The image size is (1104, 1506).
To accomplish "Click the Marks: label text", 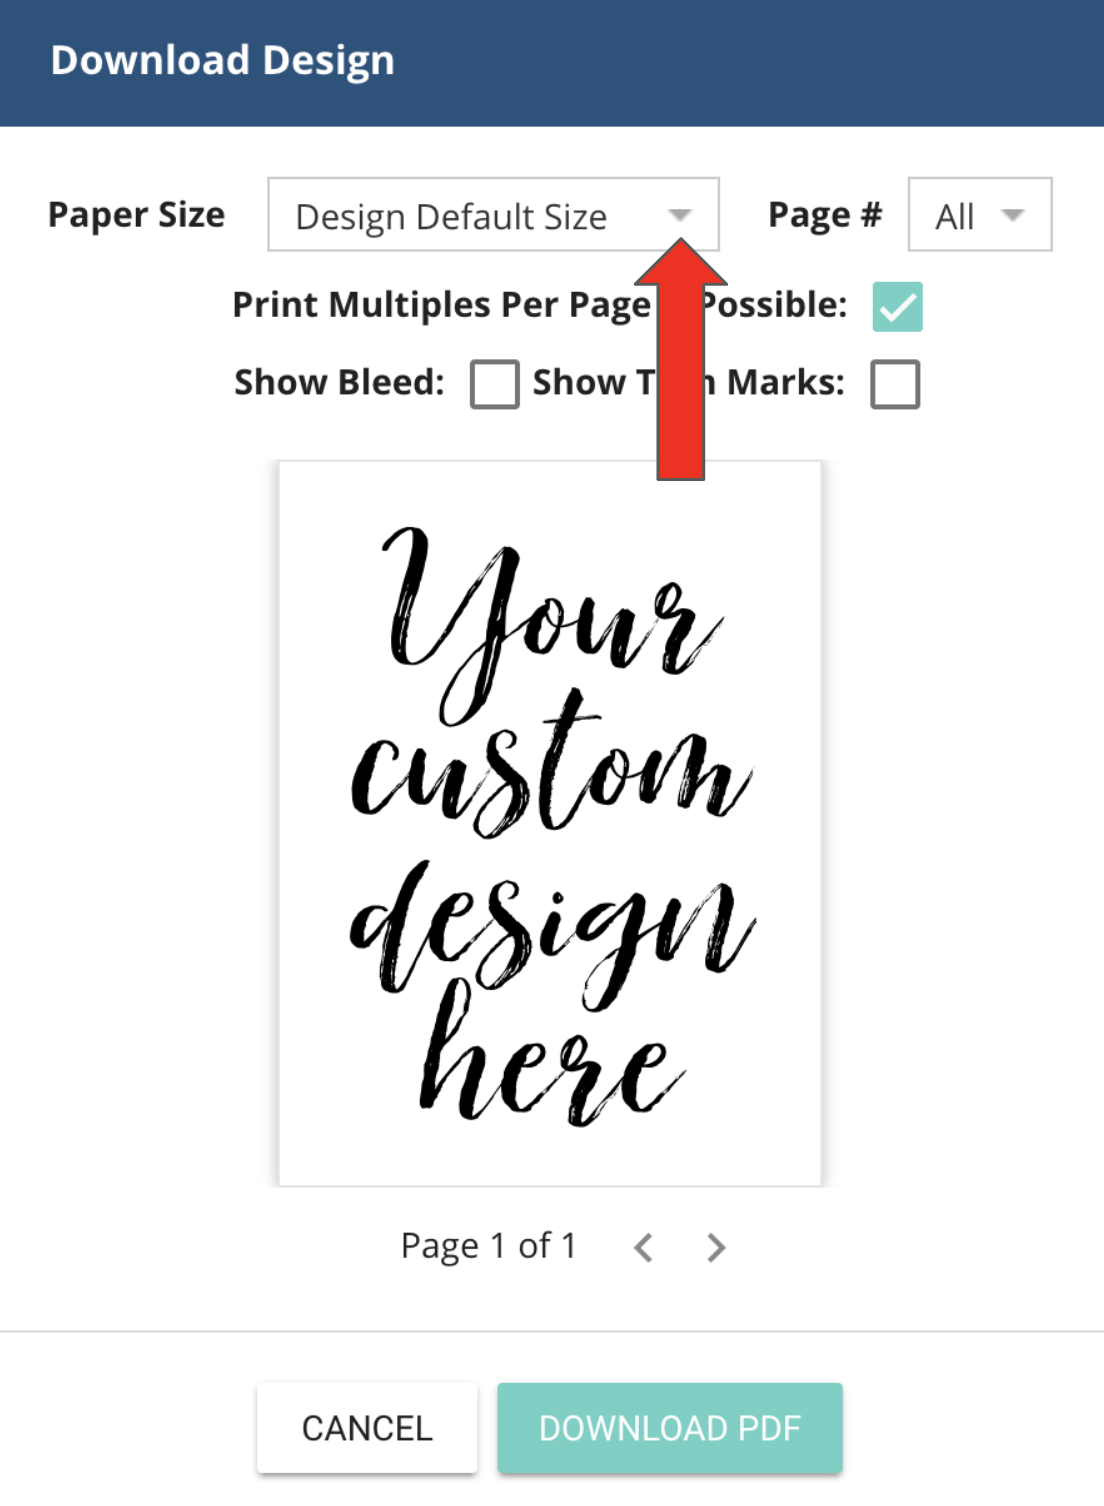I will coord(786,383).
